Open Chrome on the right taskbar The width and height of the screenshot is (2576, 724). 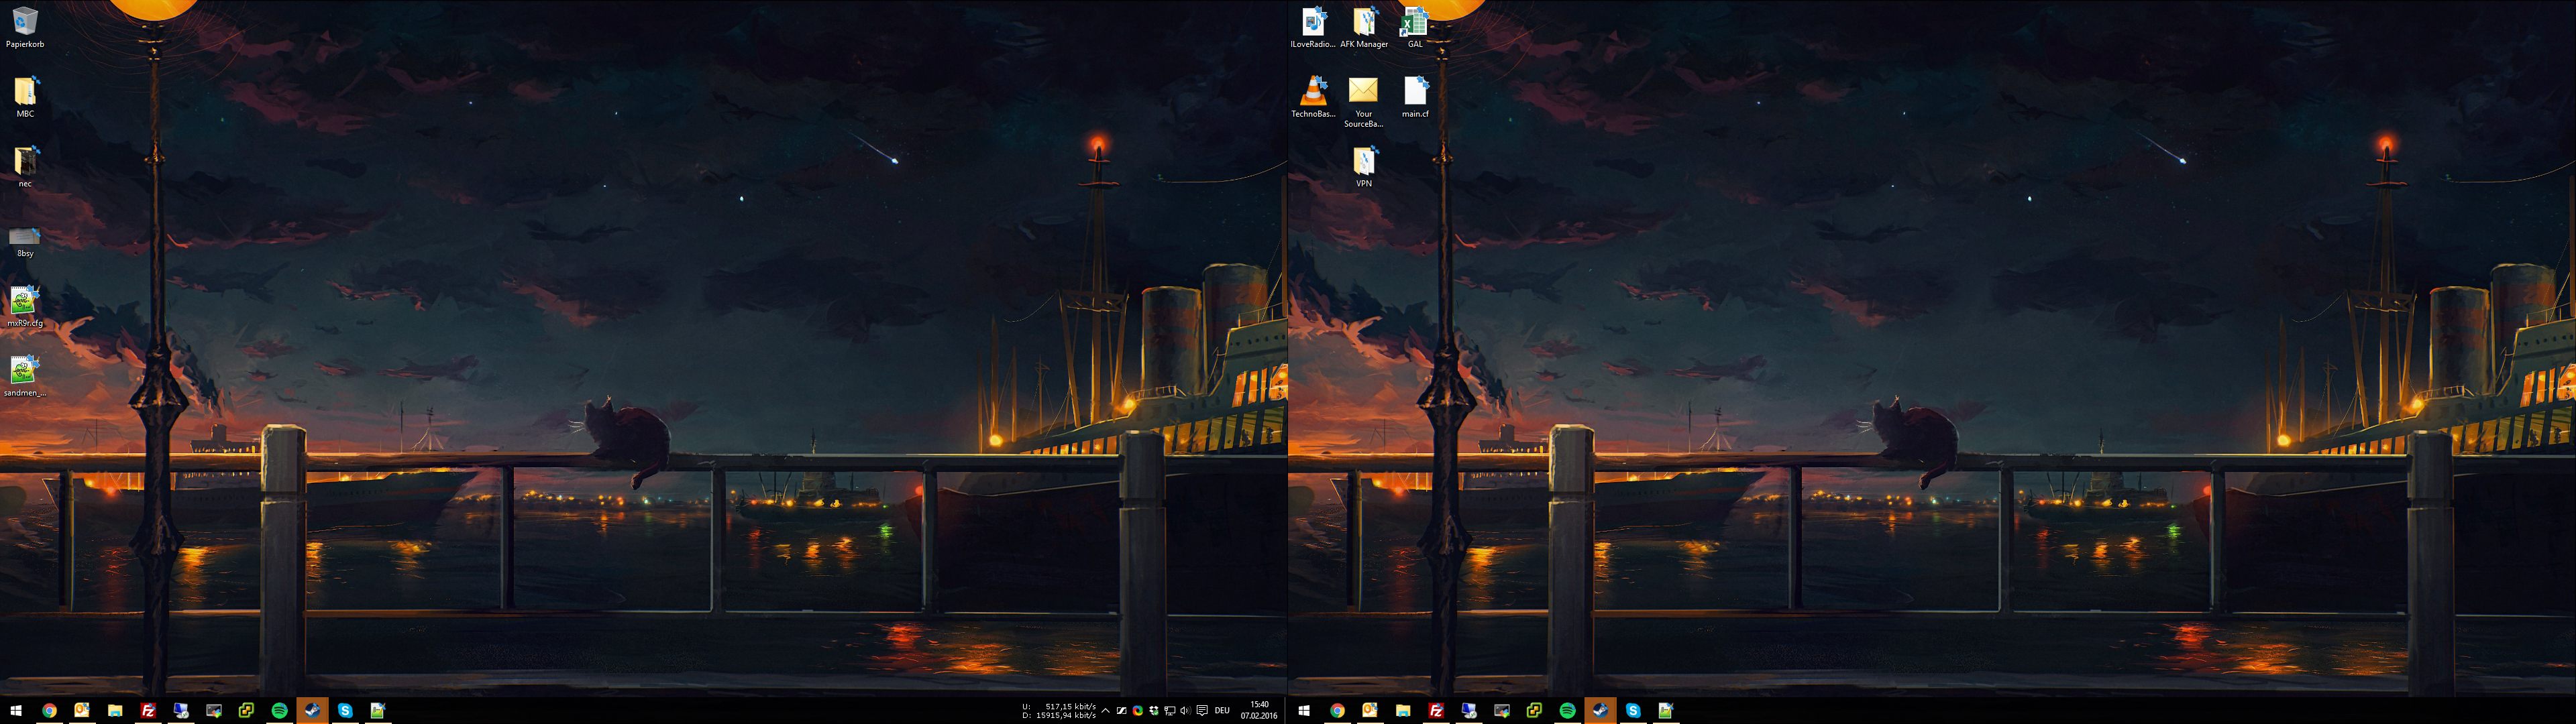coord(1337,710)
